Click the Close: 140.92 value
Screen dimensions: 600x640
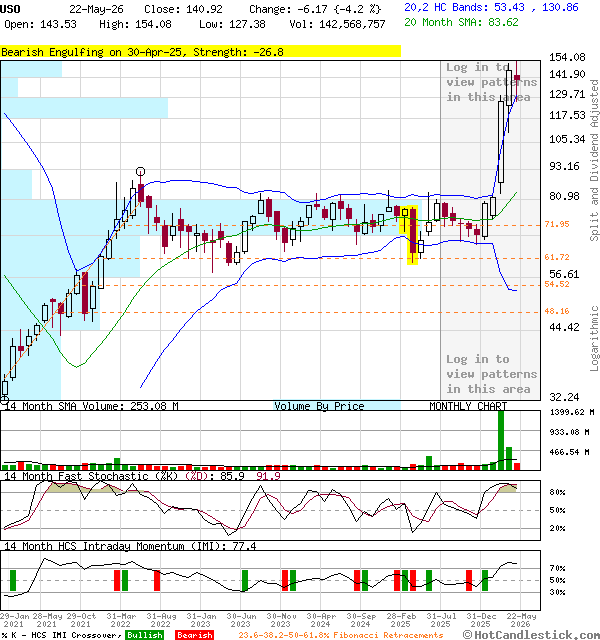point(183,9)
